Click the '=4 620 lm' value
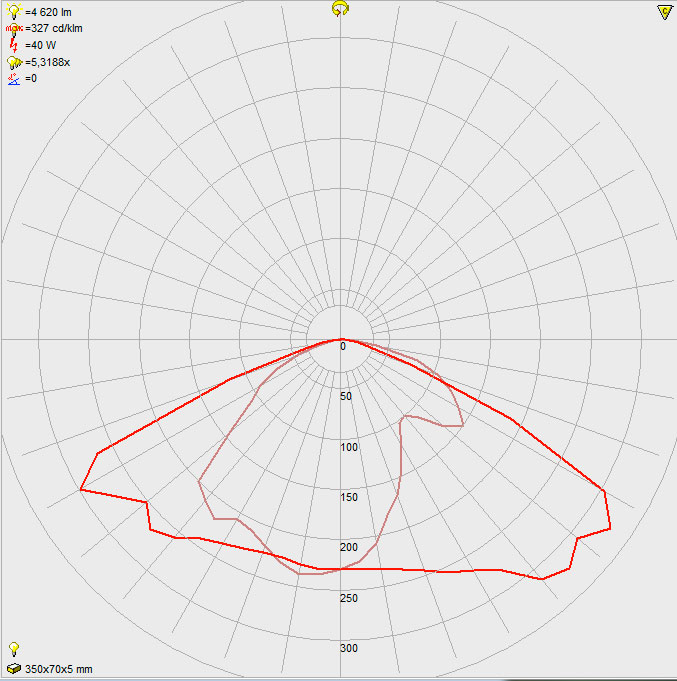 tap(48, 13)
